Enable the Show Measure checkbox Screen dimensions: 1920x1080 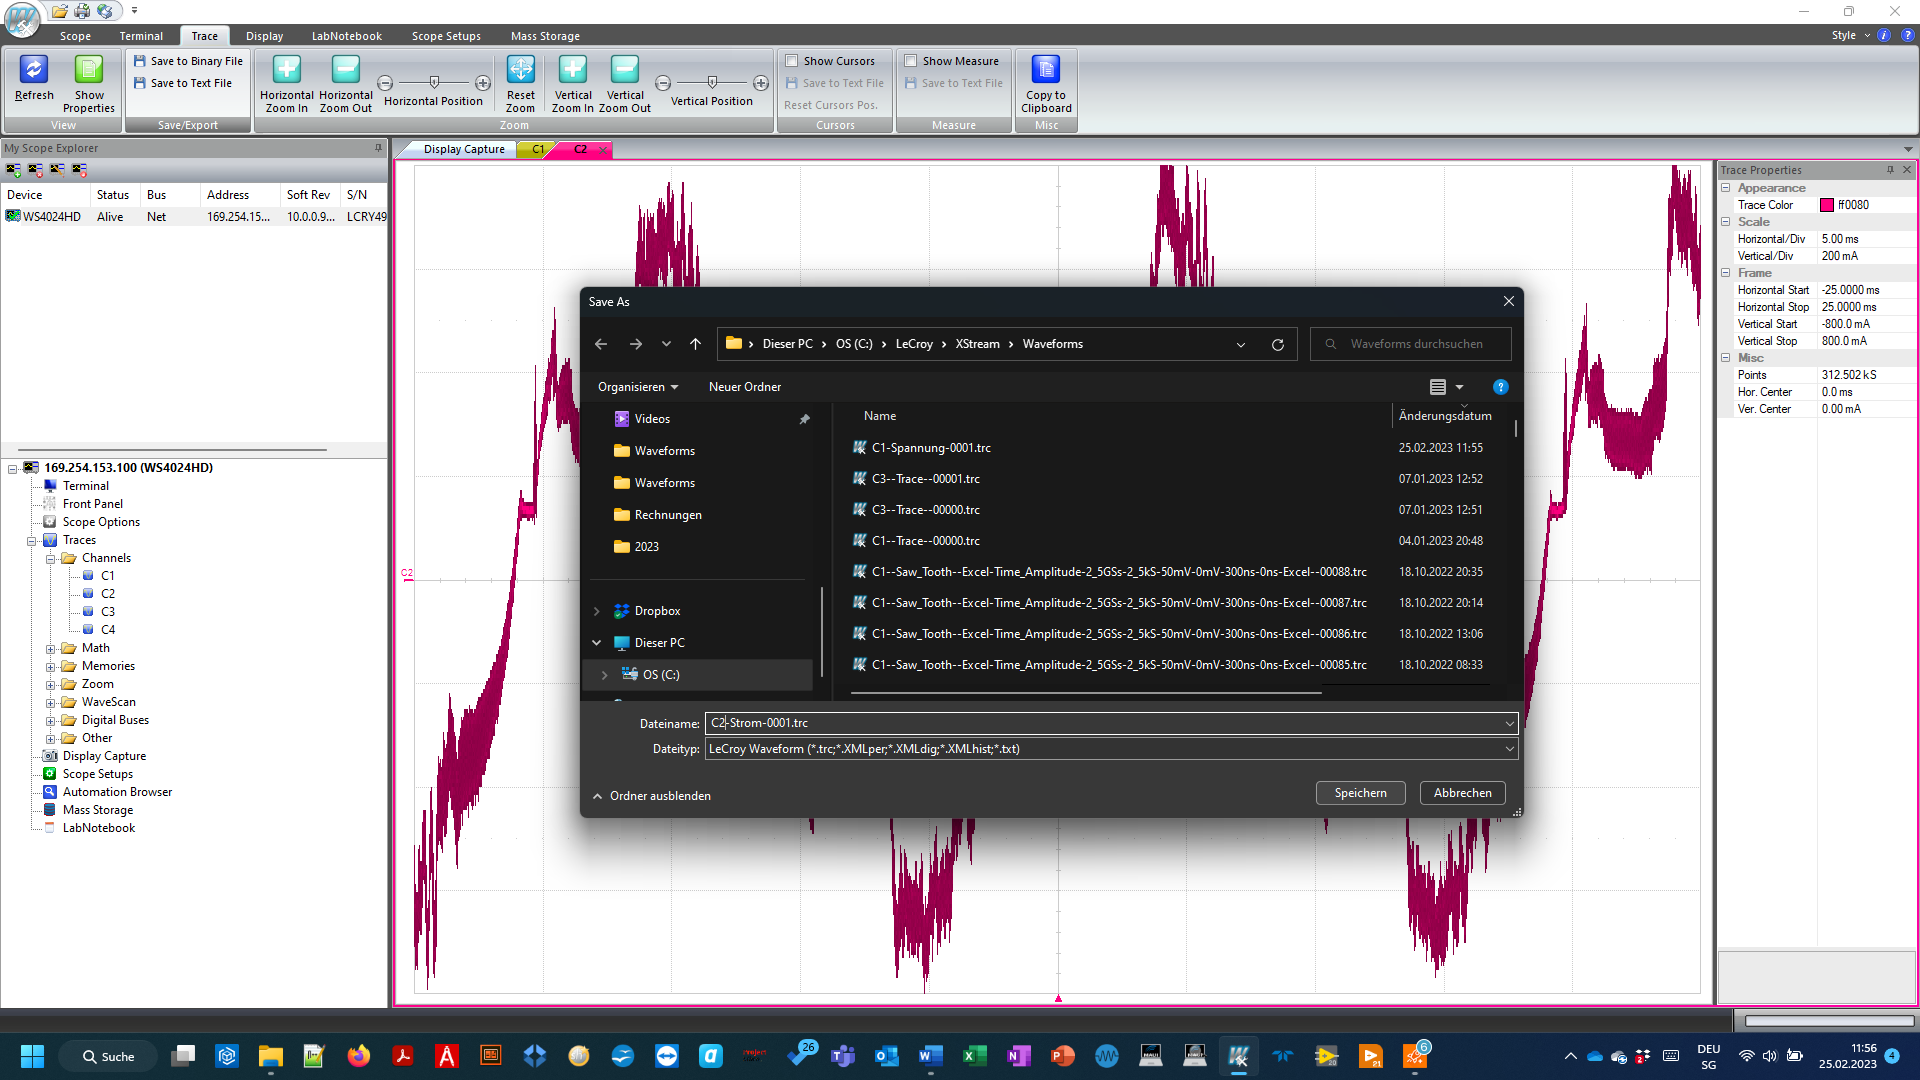[911, 61]
